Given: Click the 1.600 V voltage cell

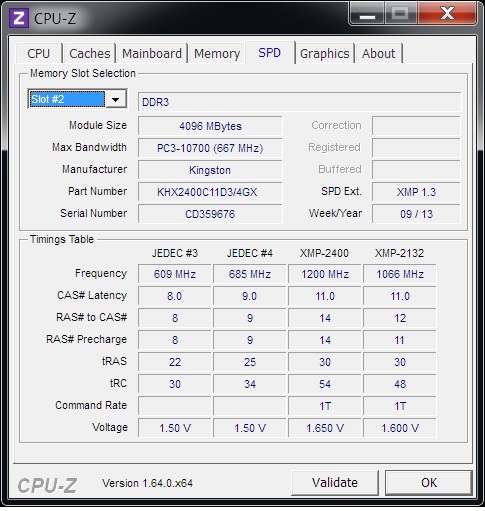Looking at the screenshot, I should click(x=400, y=428).
